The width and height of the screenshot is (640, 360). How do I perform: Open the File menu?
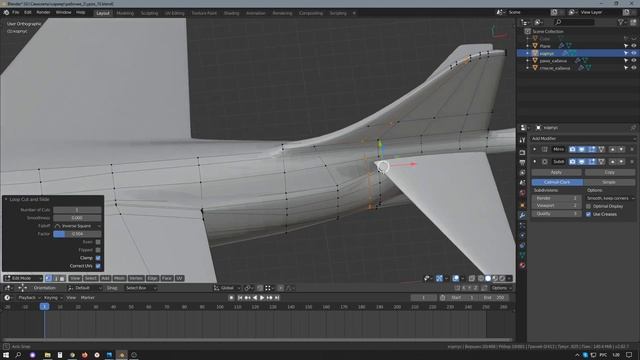click(16, 13)
